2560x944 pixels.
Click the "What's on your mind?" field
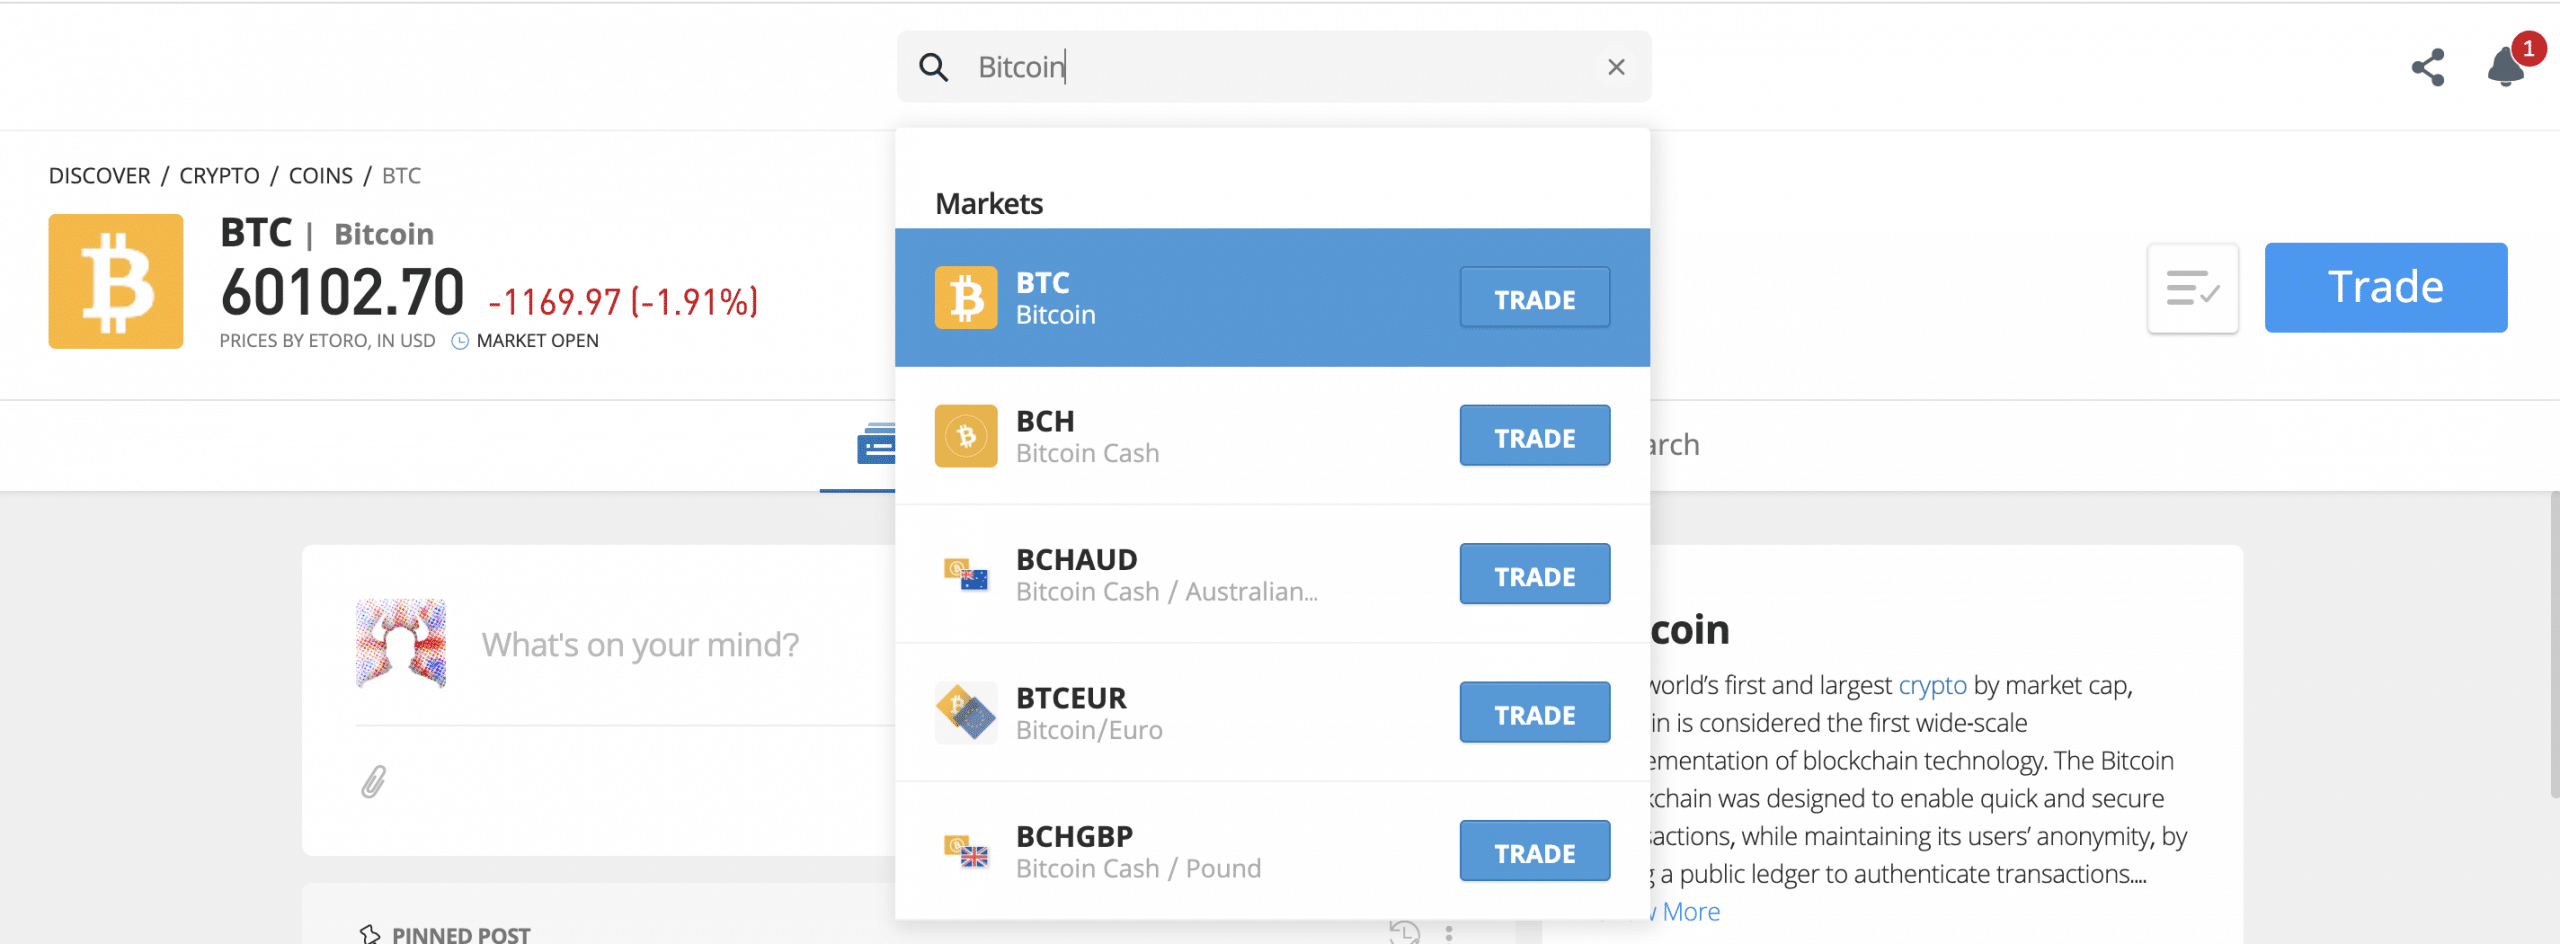(x=640, y=645)
